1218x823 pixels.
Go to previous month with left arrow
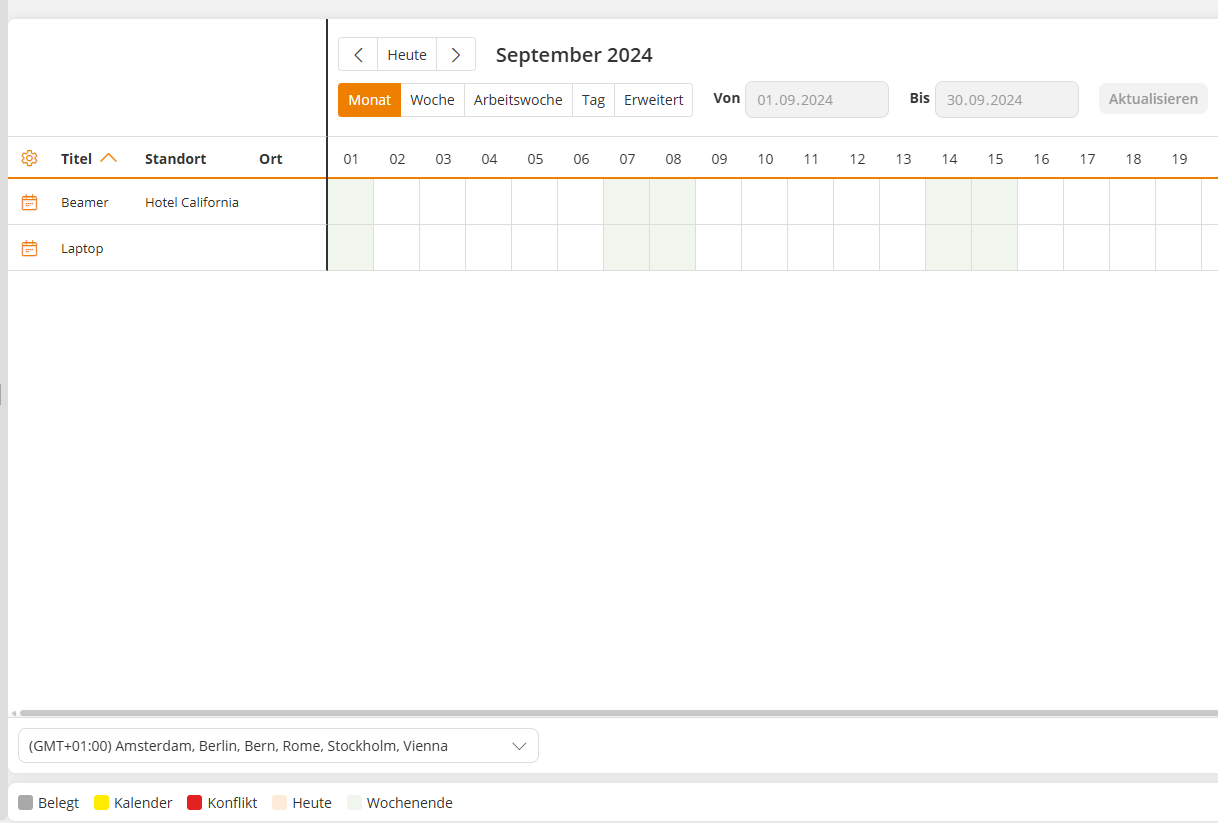(x=358, y=55)
